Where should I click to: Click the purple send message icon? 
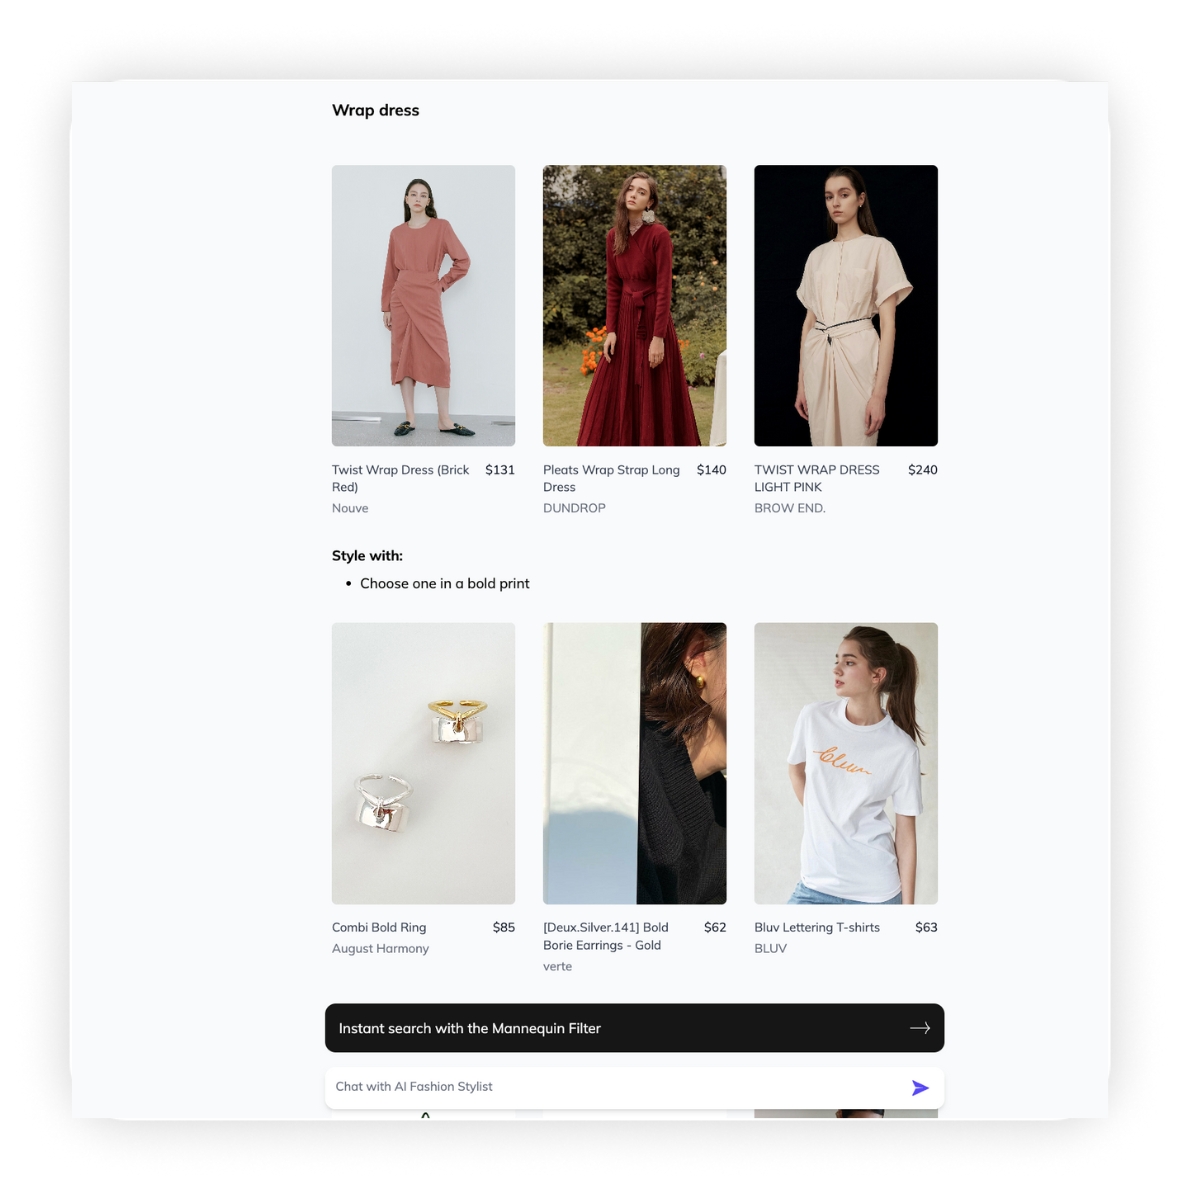920,1088
